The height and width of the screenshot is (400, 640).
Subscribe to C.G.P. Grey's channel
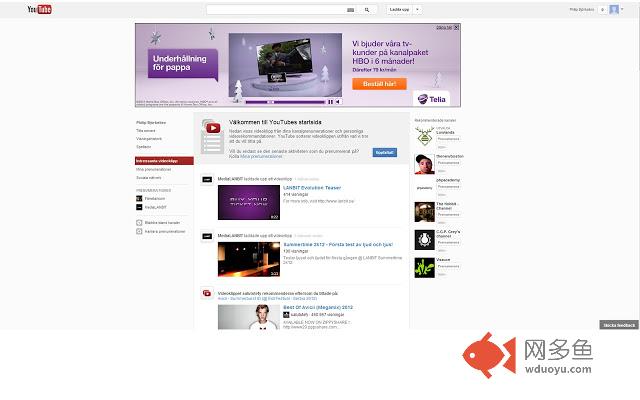coord(449,242)
